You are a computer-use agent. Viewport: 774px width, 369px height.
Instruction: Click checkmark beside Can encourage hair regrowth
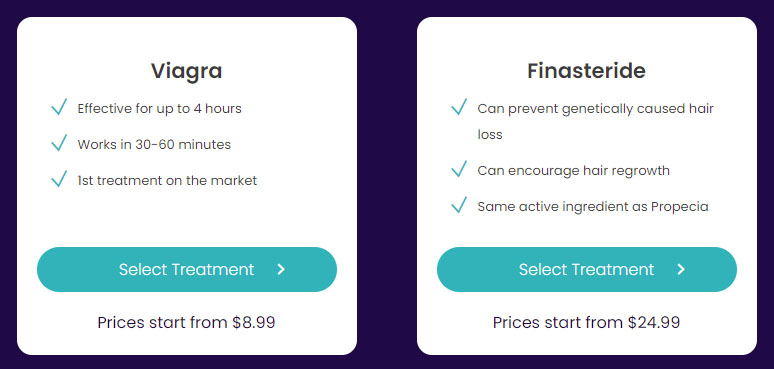(x=459, y=169)
